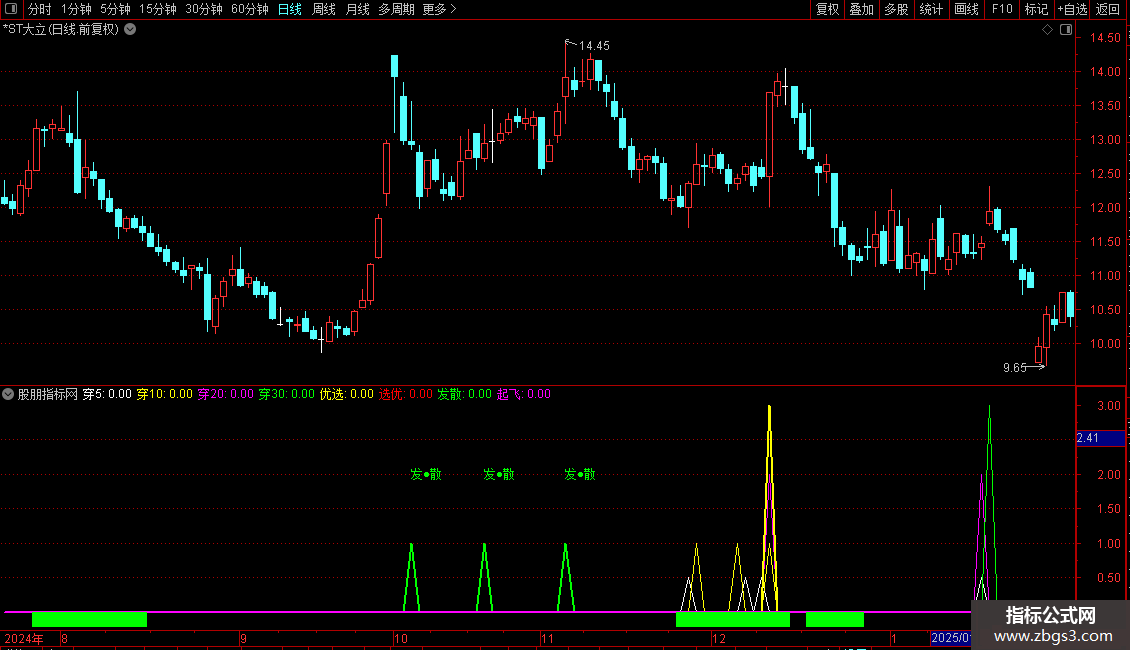Click month 10 on the time axis
This screenshot has width=1130, height=650.
[401, 638]
